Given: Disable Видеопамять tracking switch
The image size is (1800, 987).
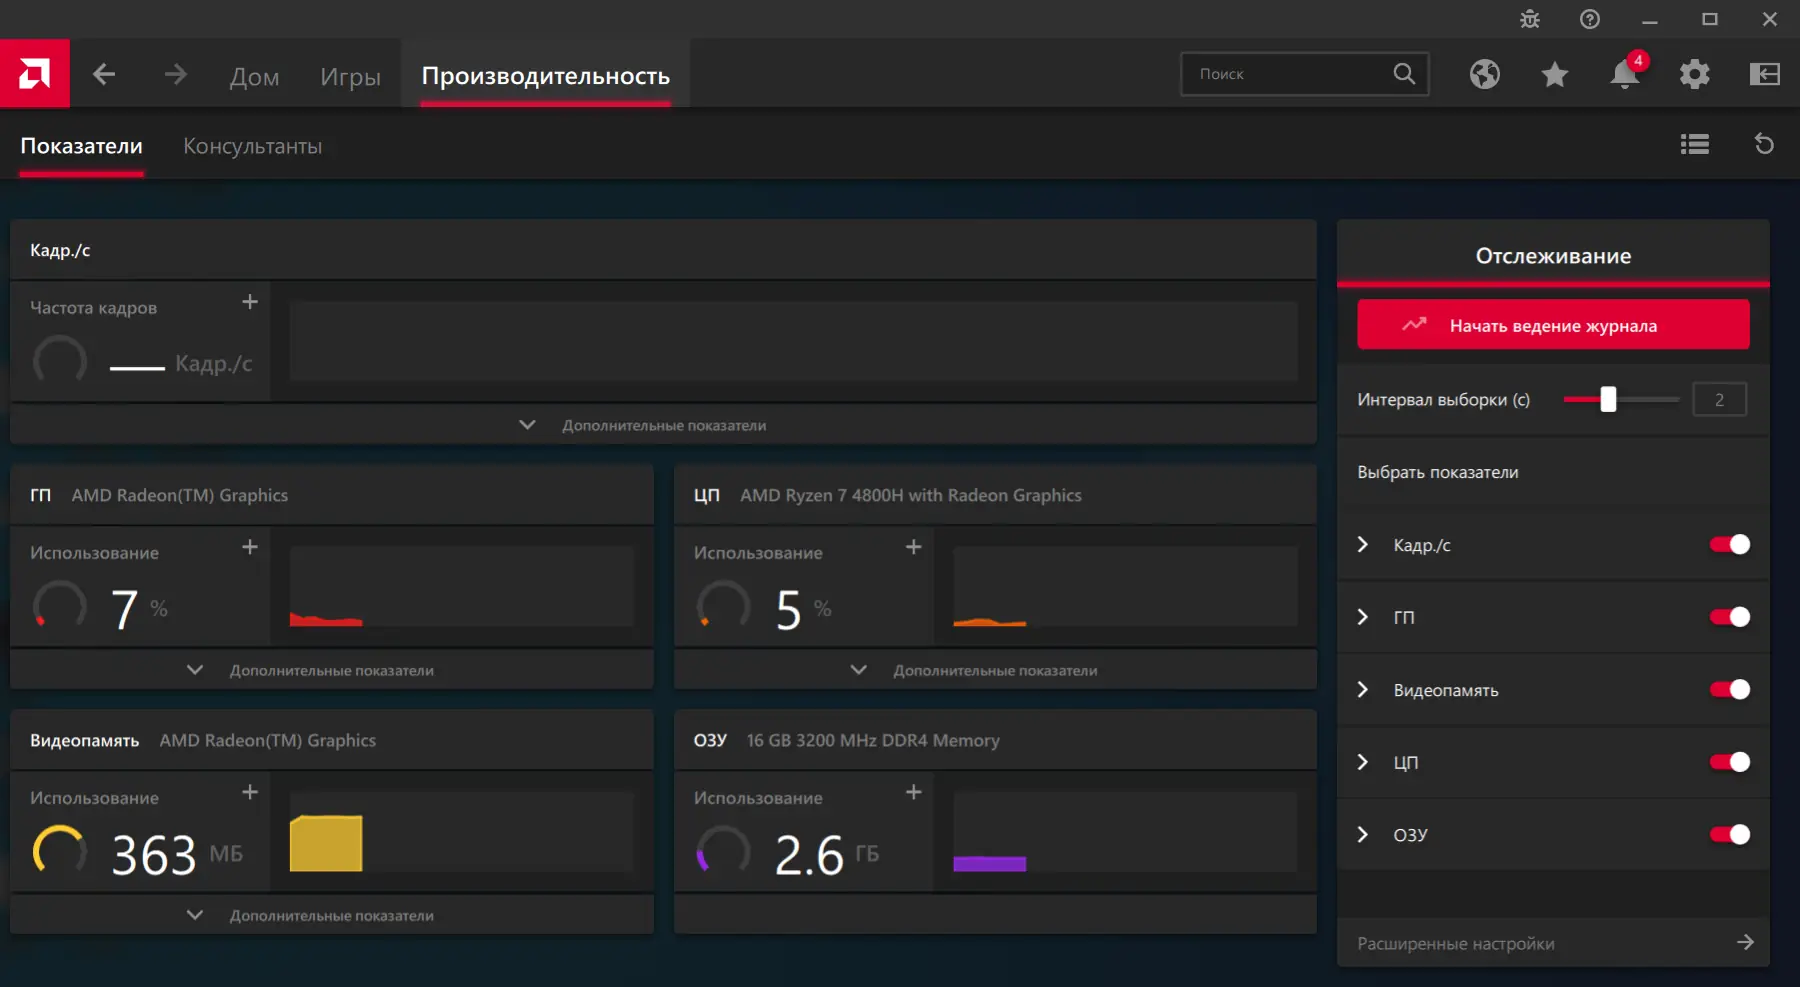Looking at the screenshot, I should (x=1730, y=689).
